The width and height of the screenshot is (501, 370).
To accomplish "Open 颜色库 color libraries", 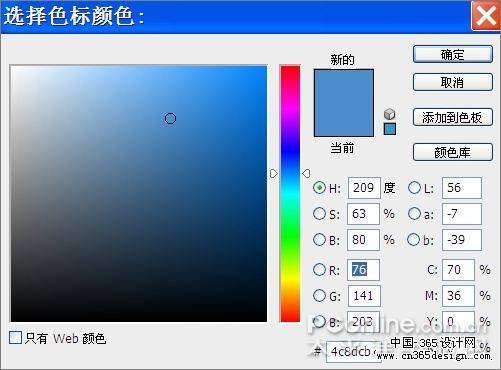I will pyautogui.click(x=453, y=152).
